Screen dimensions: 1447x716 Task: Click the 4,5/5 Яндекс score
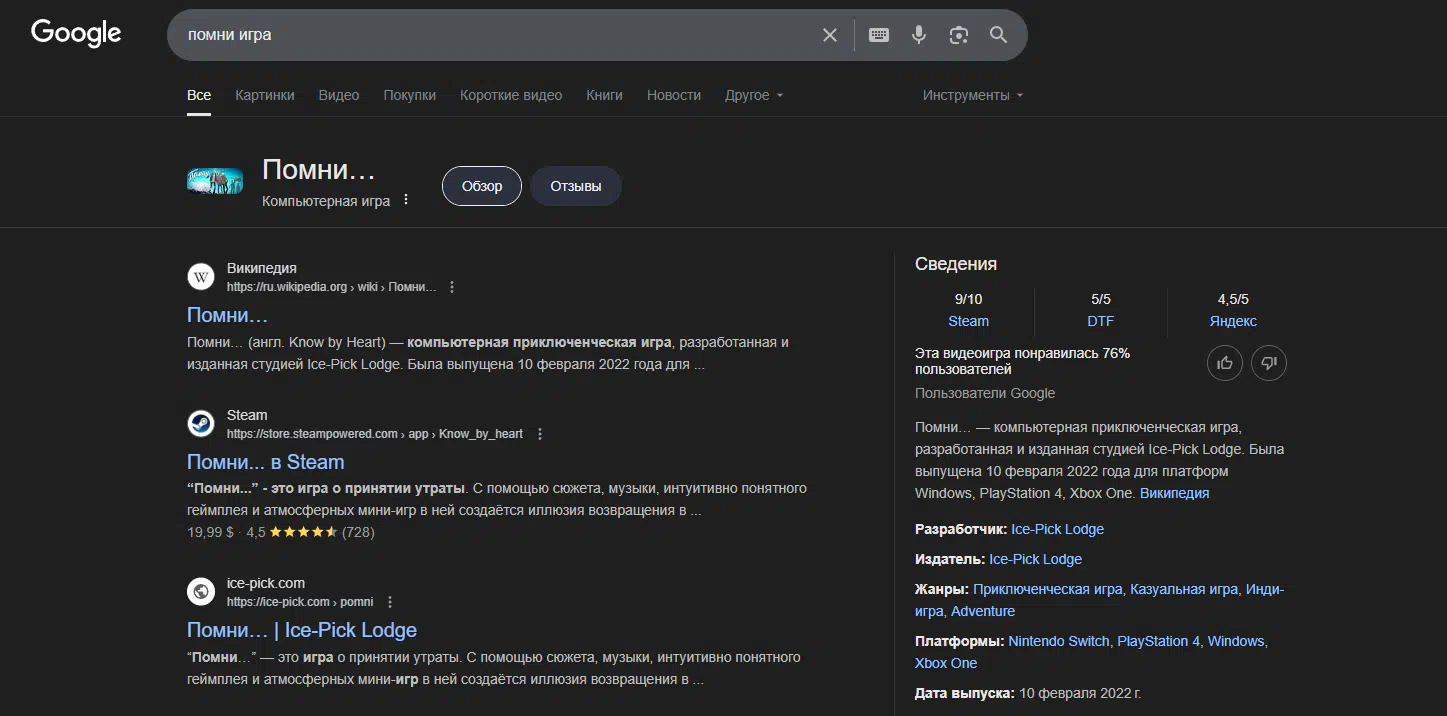1233,299
